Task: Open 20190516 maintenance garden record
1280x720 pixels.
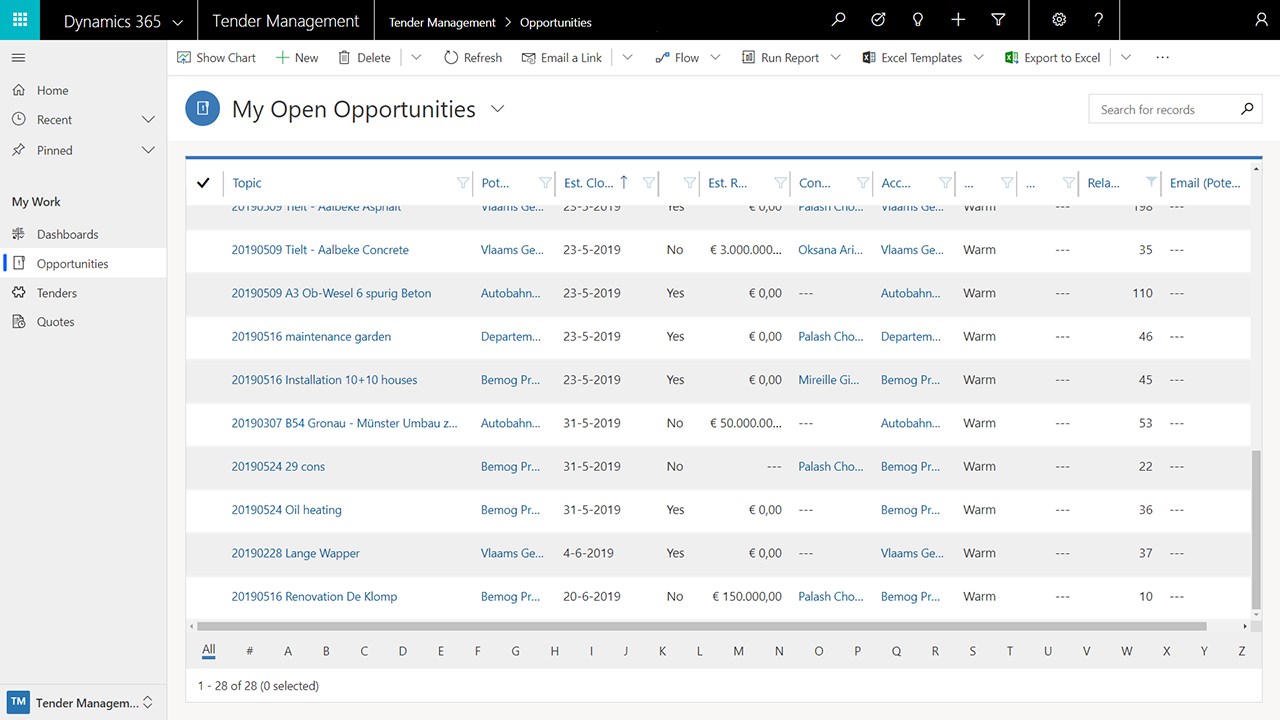Action: coord(311,337)
